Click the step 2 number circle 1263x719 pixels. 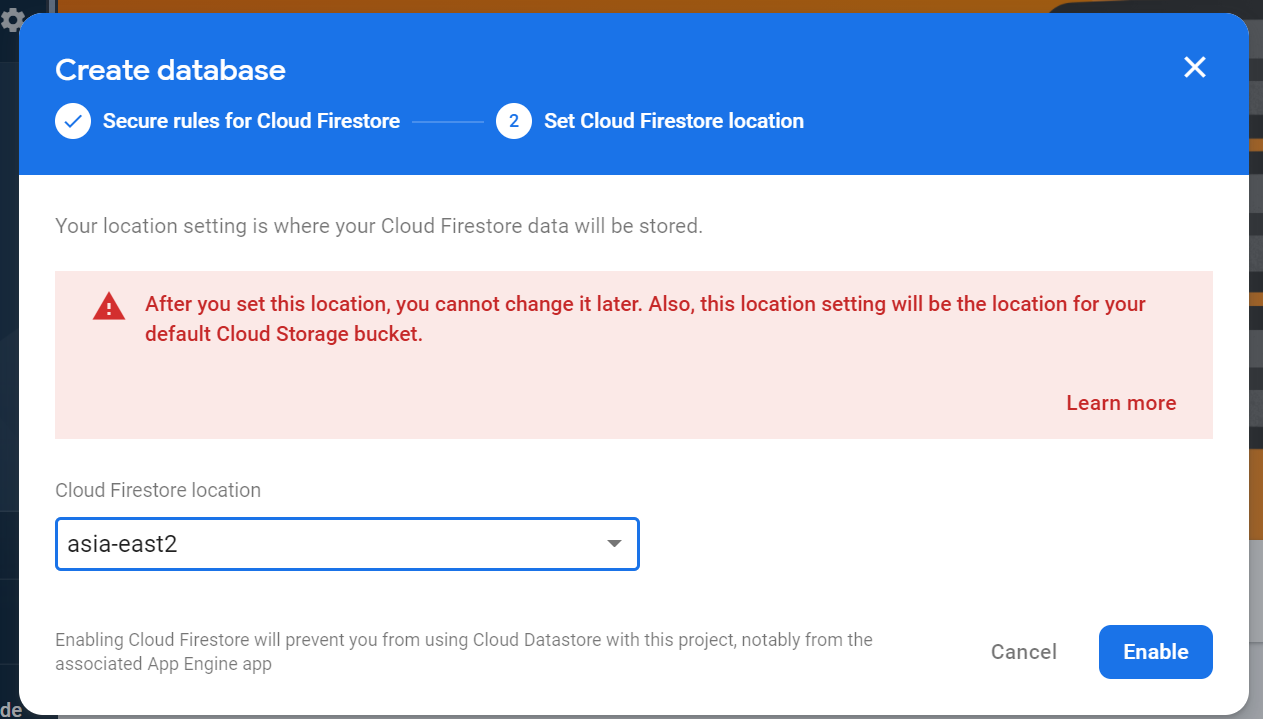pyautogui.click(x=513, y=122)
